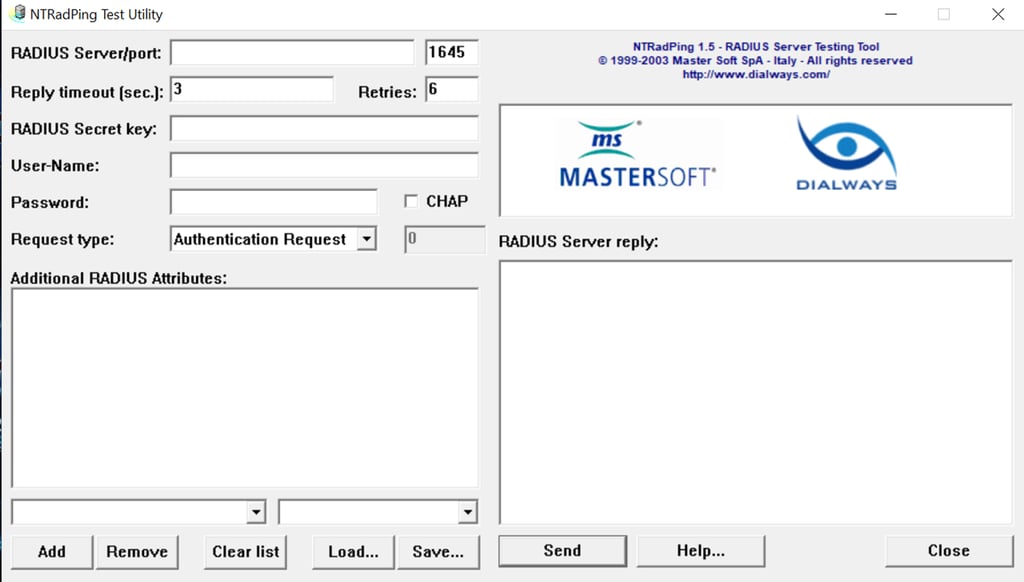Enable the CHAP checkbox

pos(411,200)
